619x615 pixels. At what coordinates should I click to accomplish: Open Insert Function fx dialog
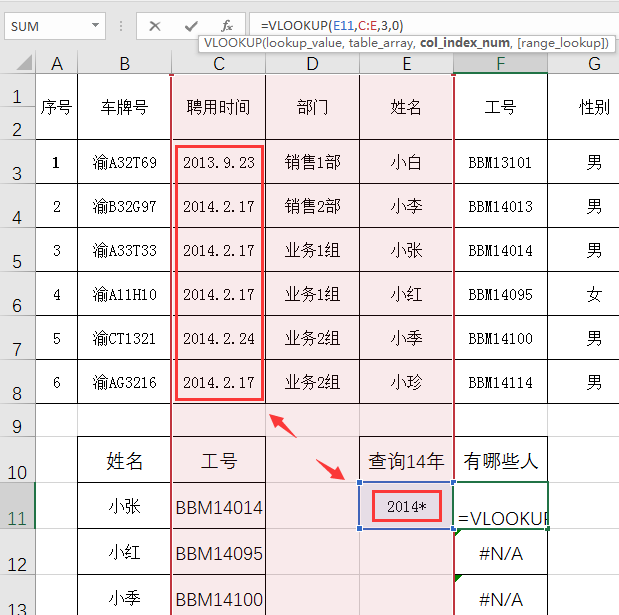point(227,26)
